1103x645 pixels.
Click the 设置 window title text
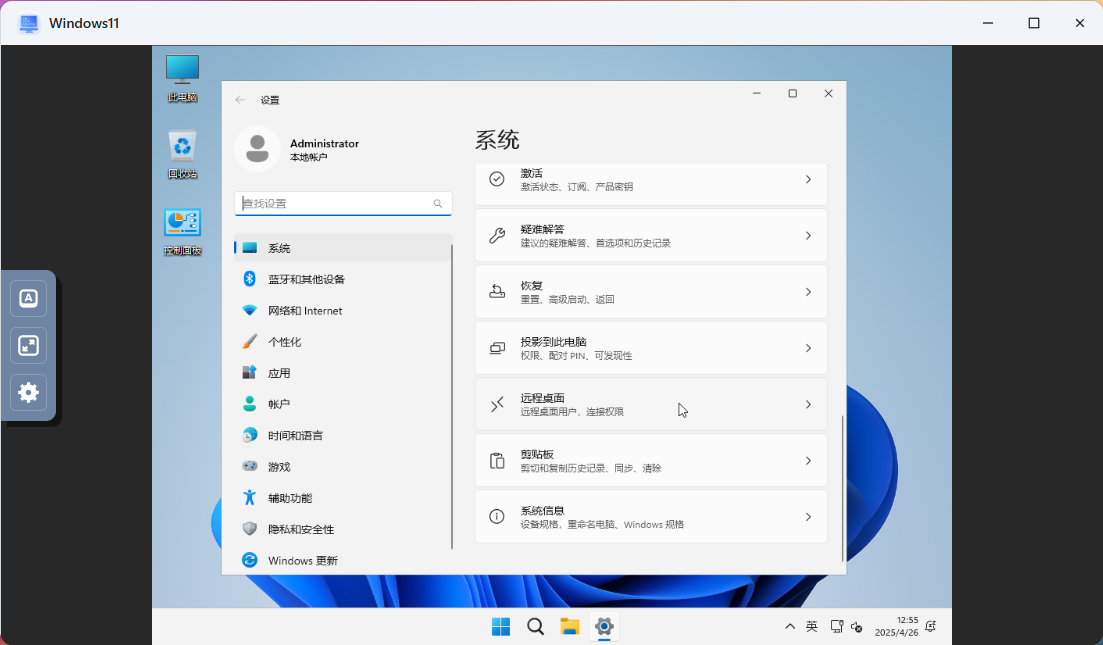coord(270,100)
